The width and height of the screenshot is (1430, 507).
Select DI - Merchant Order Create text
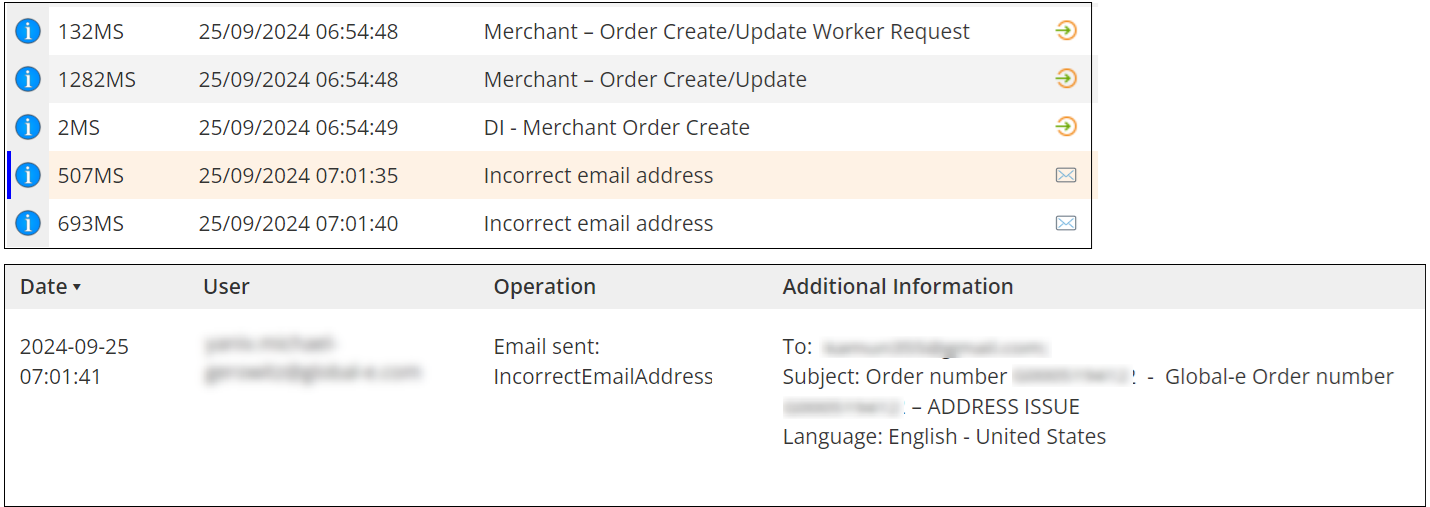click(x=617, y=127)
